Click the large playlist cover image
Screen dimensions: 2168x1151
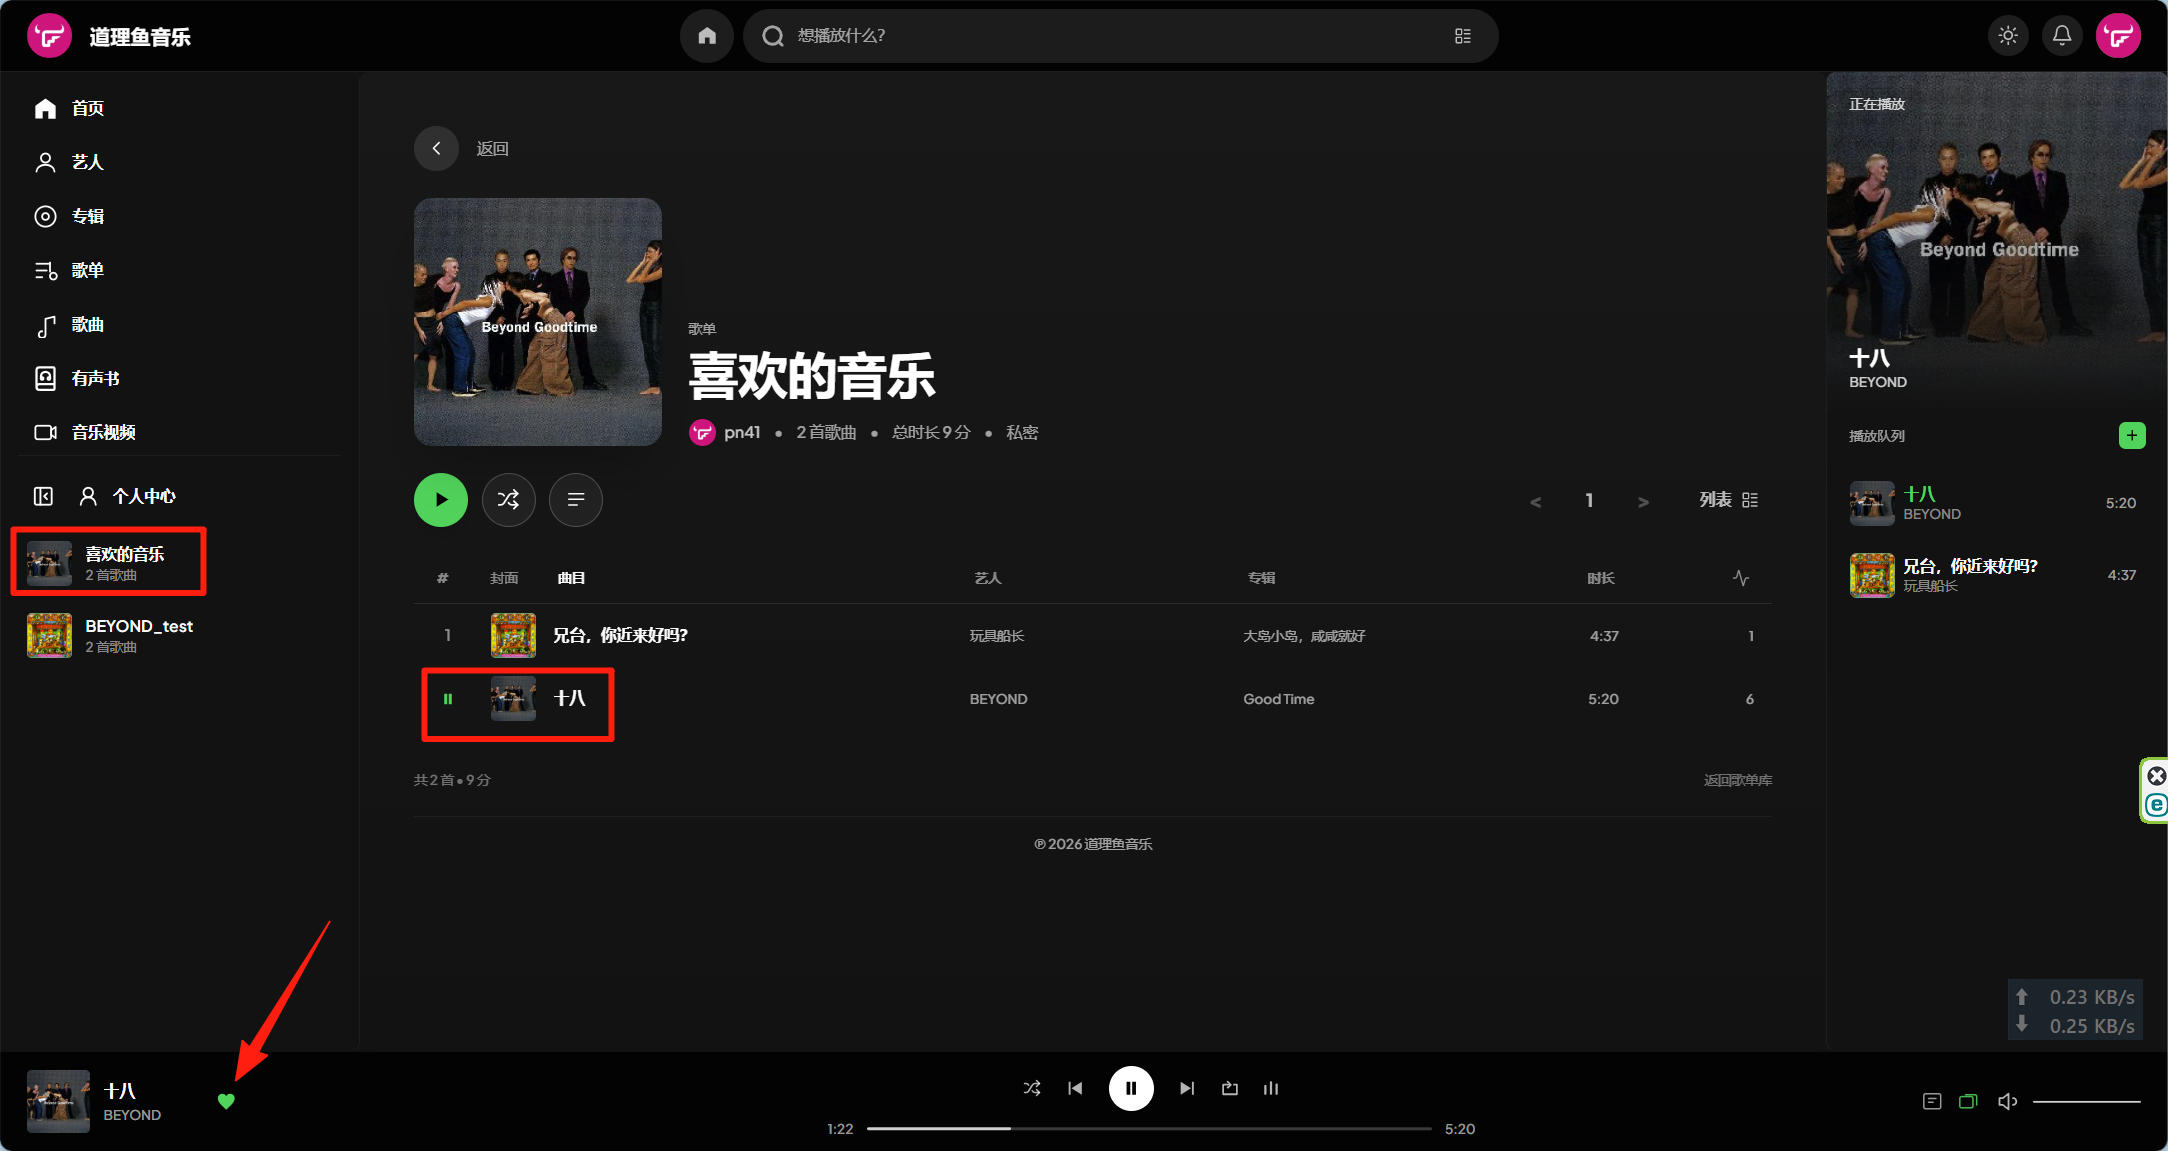coord(538,322)
